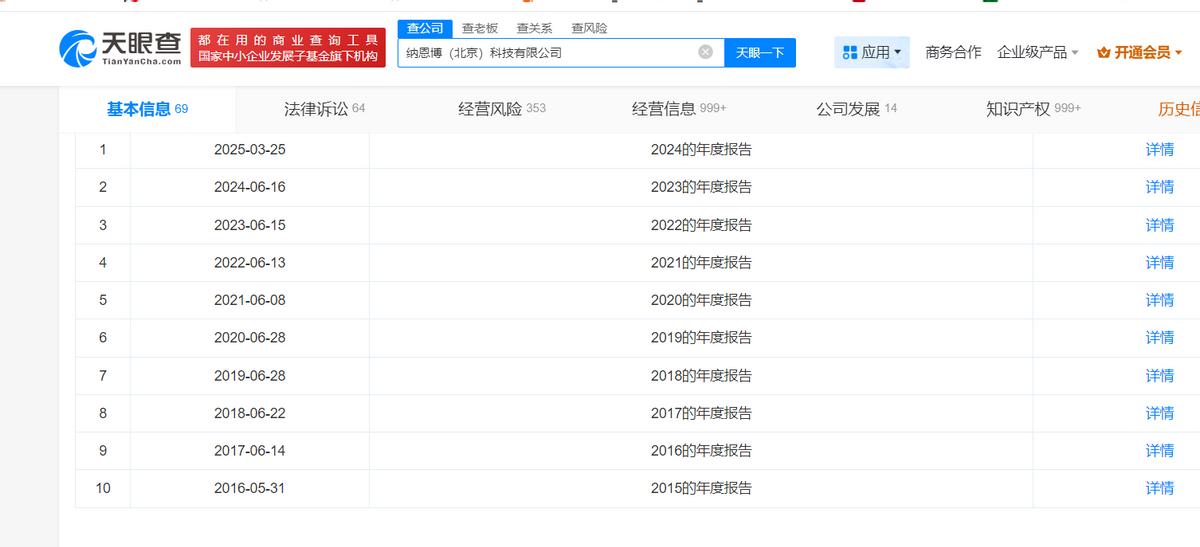
Task: Click the 开通会员 crown icon
Action: 1104,52
